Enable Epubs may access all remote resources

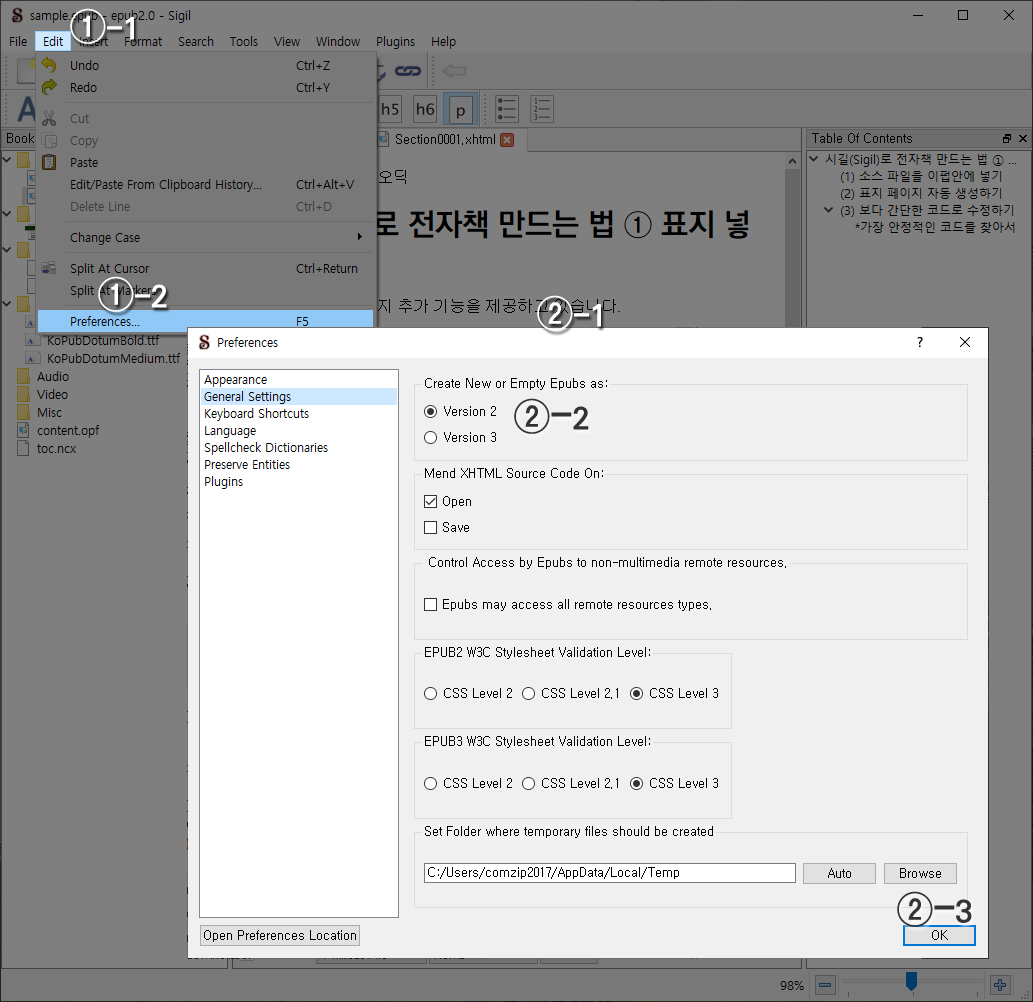click(x=431, y=604)
